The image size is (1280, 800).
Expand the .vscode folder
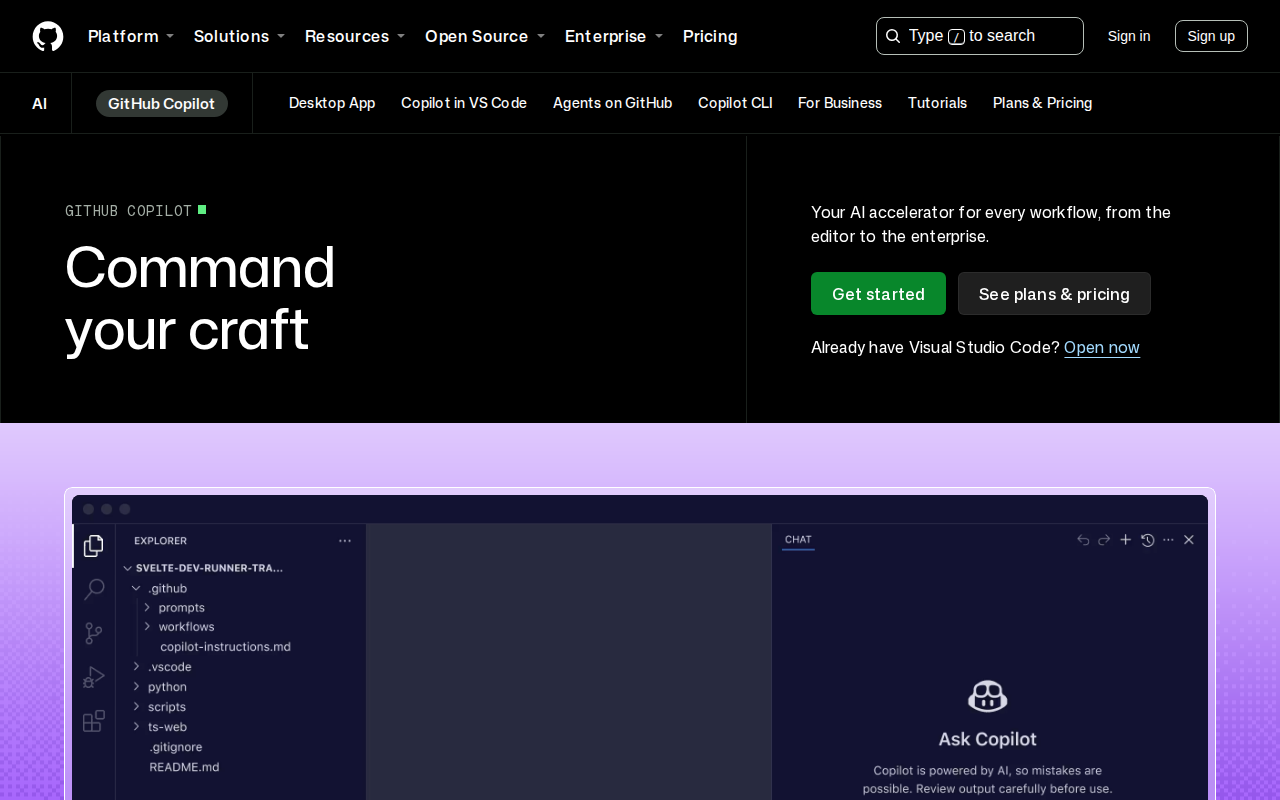[x=162, y=667]
